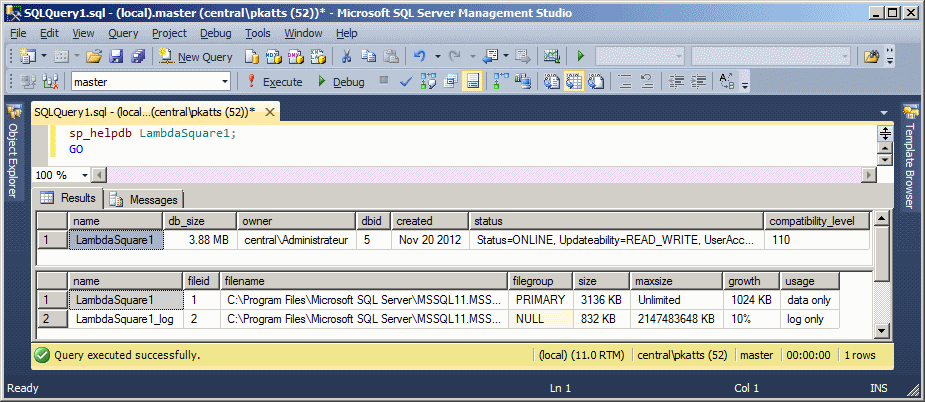Click the Increase Indent icon
The height and width of the screenshot is (402, 925).
tap(698, 82)
